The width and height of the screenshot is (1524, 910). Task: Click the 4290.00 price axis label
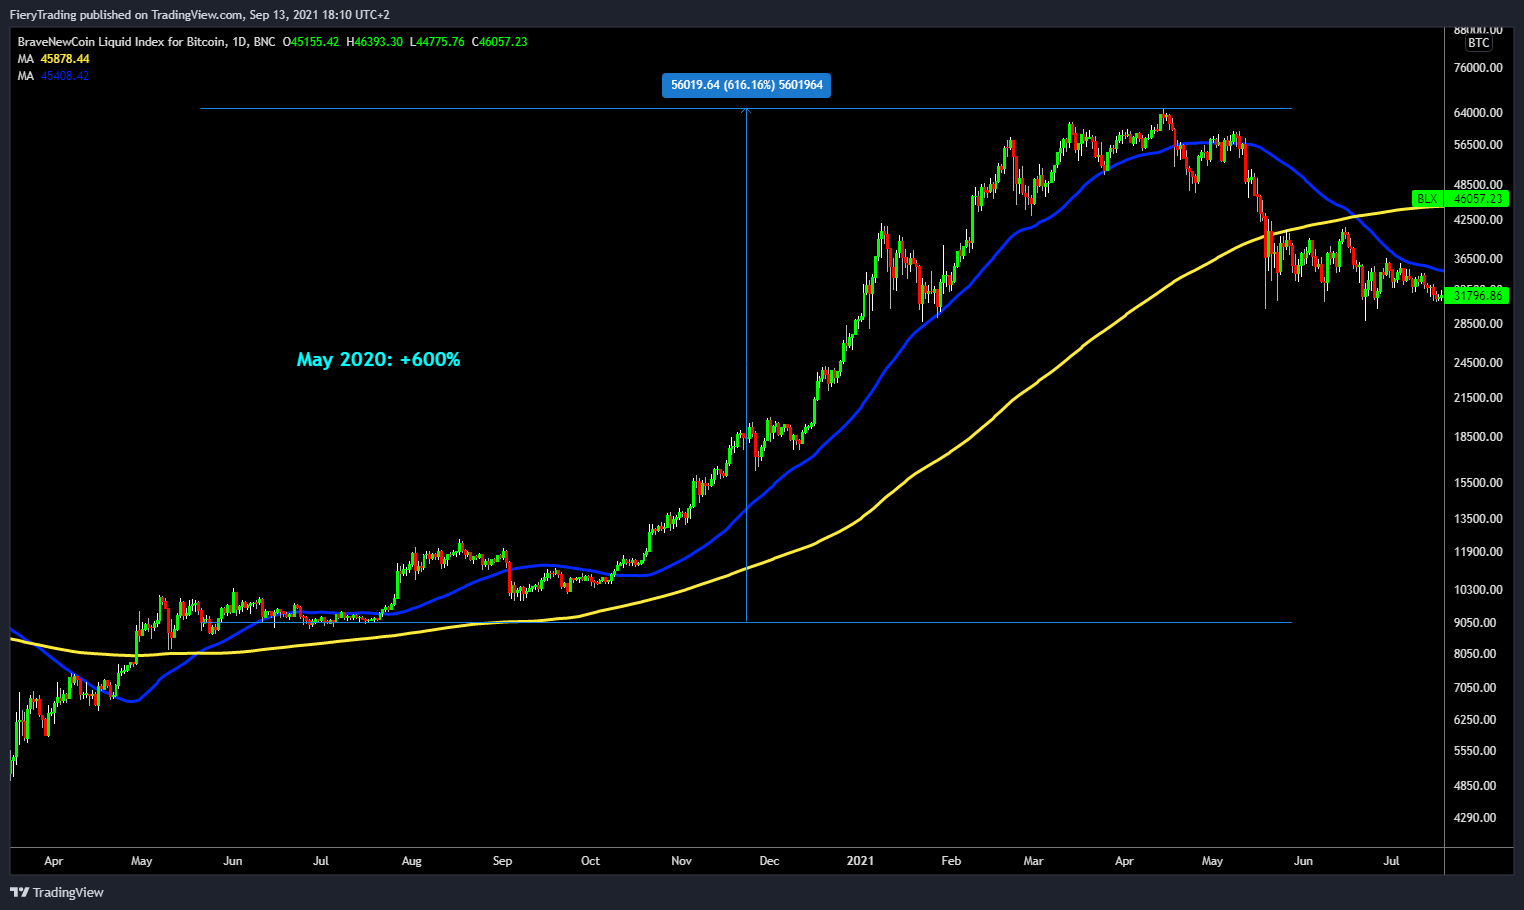click(x=1475, y=818)
